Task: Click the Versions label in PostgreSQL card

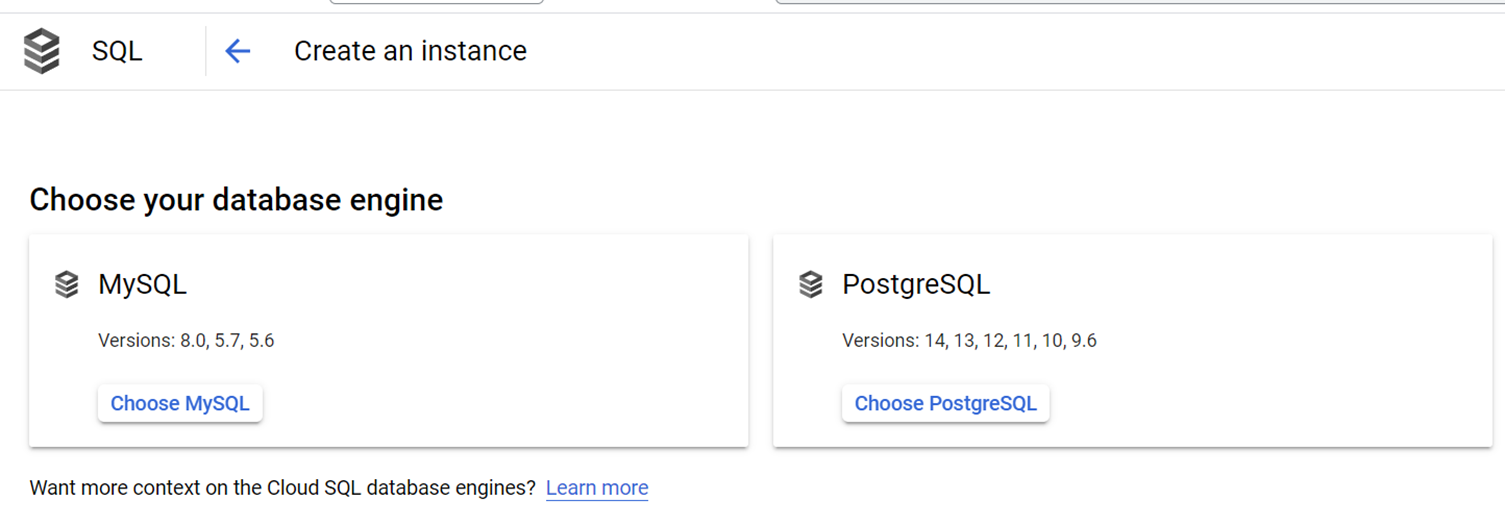Action: (x=880, y=341)
